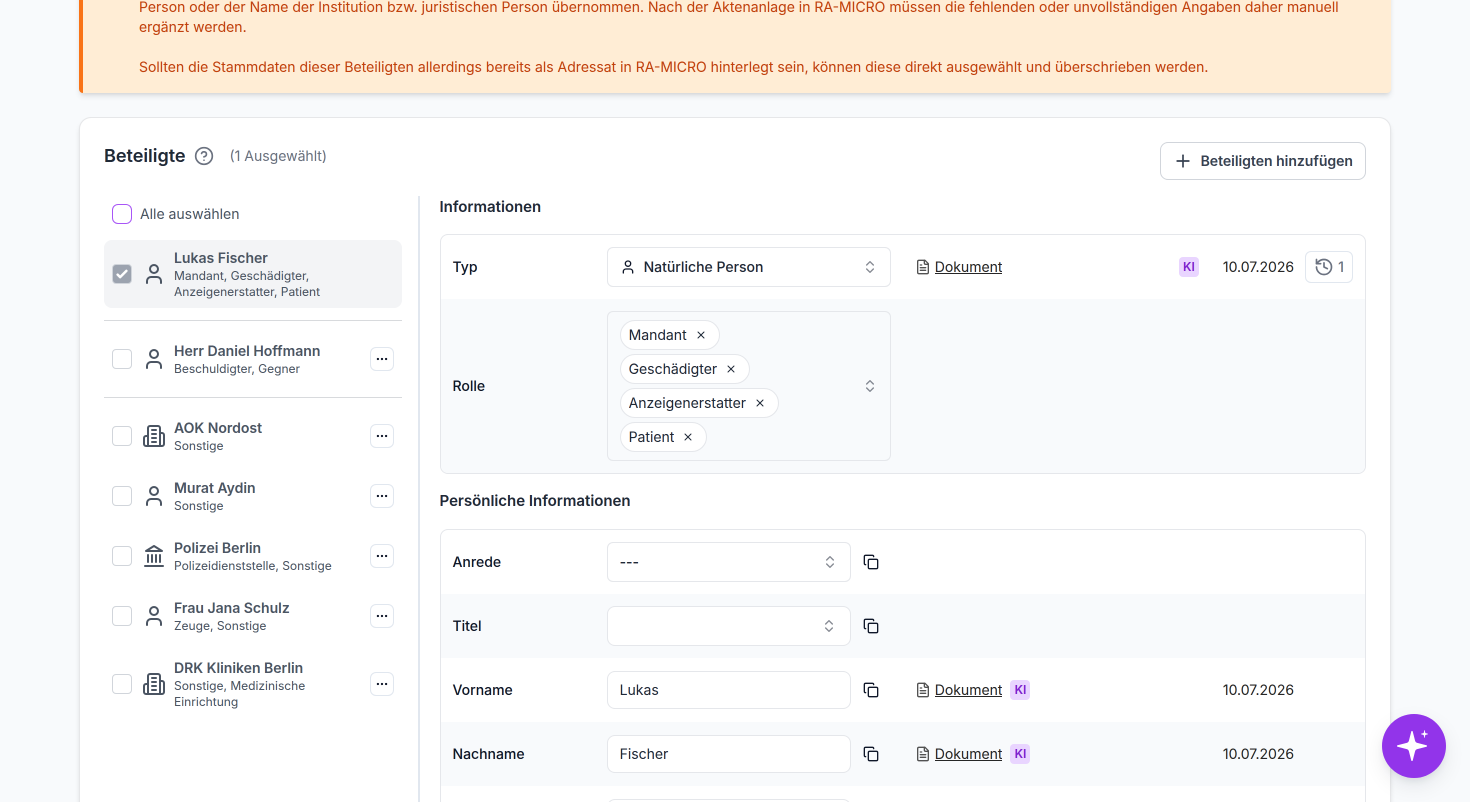Click the date 10.07.2026 in Typ row
Viewport: 1470px width, 802px height.
pyautogui.click(x=1258, y=267)
